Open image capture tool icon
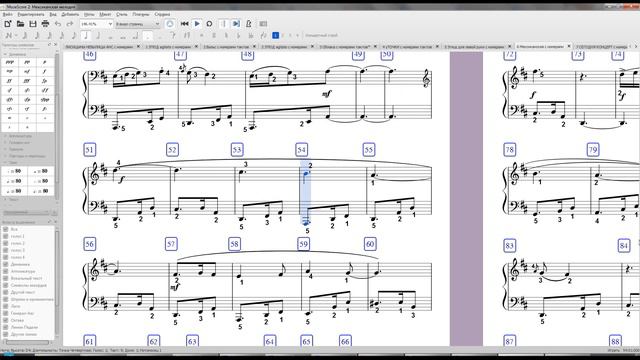Image resolution: width=640 pixels, height=360 pixels. [x=263, y=24]
